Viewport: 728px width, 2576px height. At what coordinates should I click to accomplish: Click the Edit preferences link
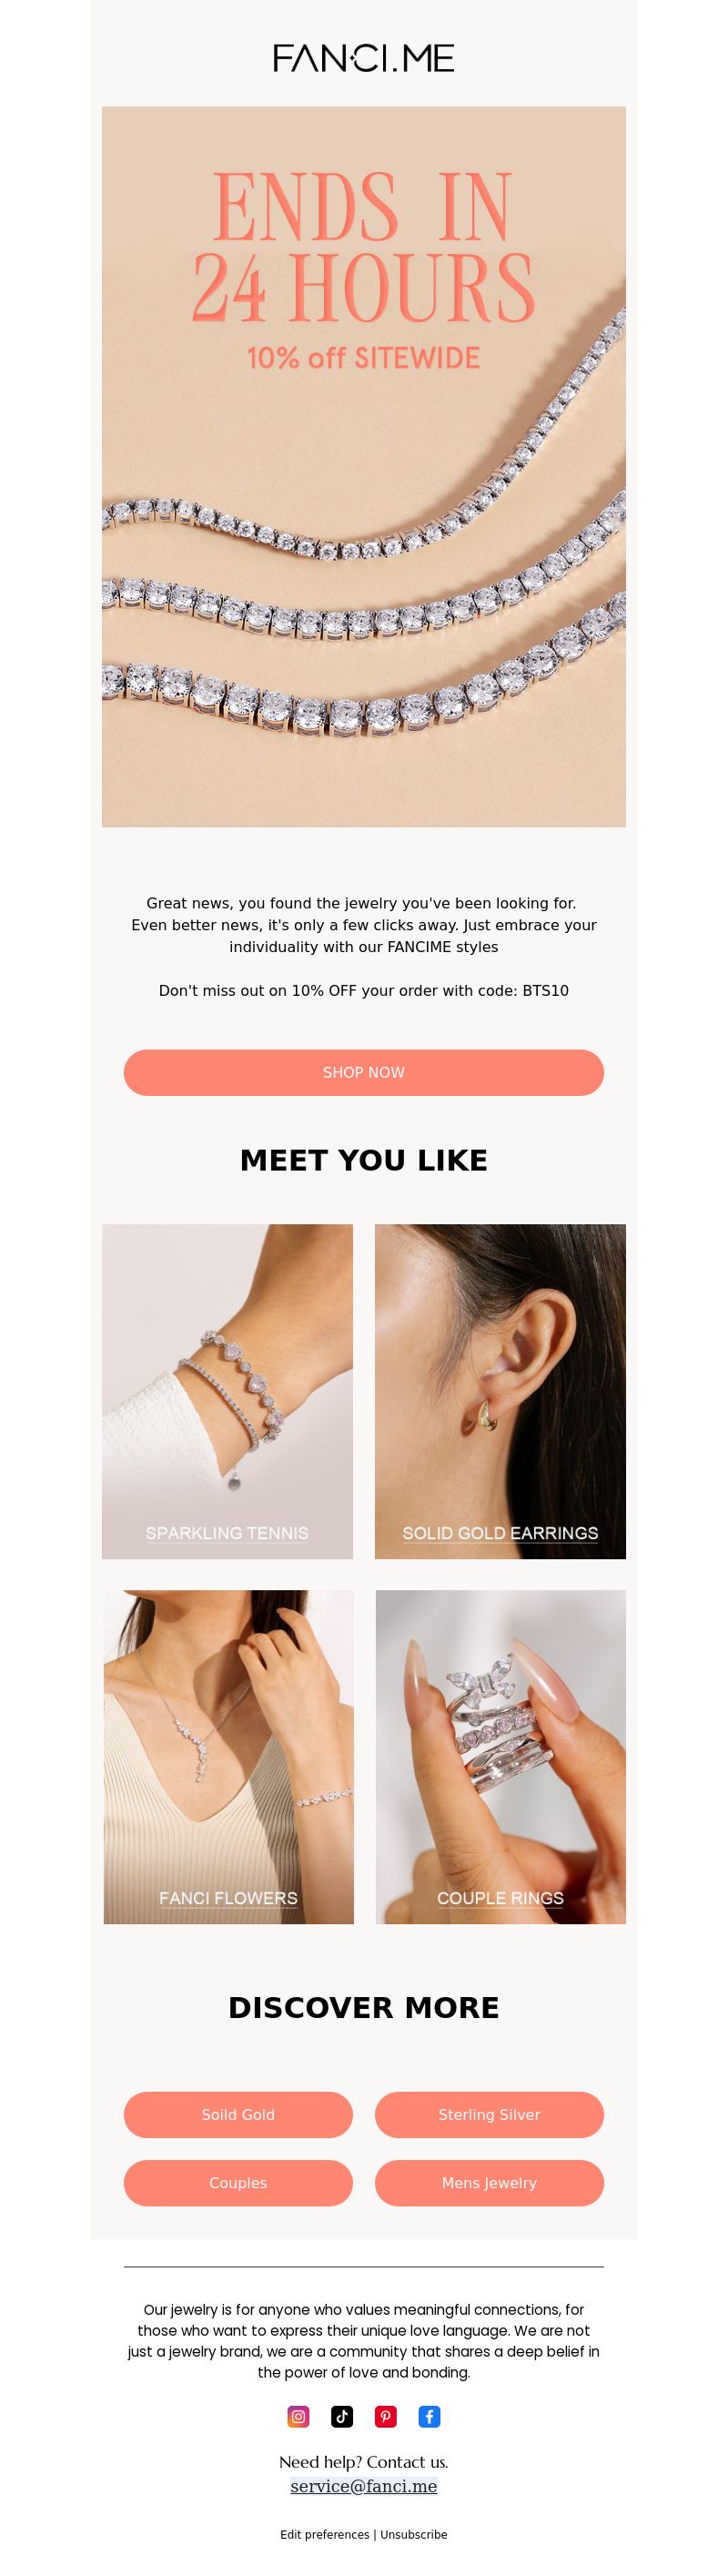(x=325, y=2534)
